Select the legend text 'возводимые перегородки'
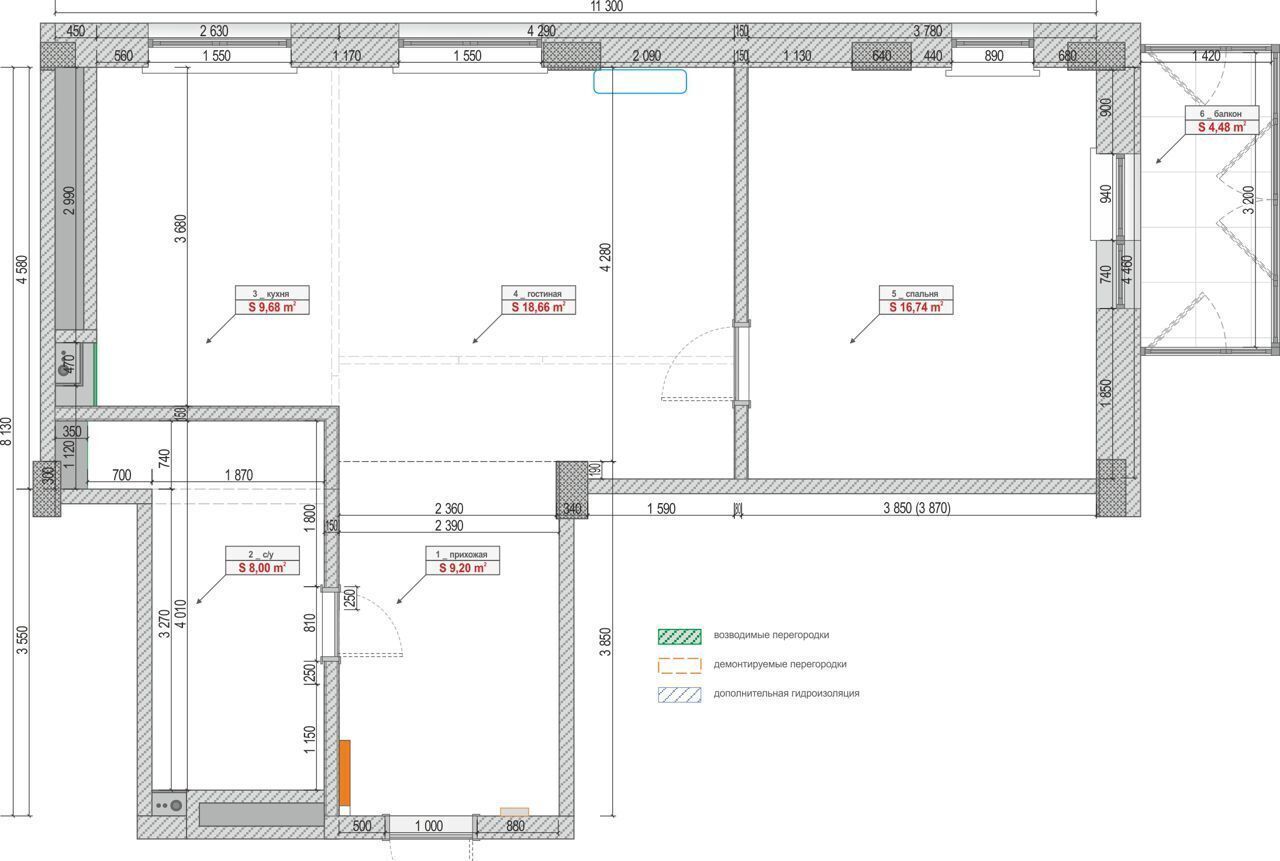Viewport: 1280px width, 861px height. click(771, 635)
